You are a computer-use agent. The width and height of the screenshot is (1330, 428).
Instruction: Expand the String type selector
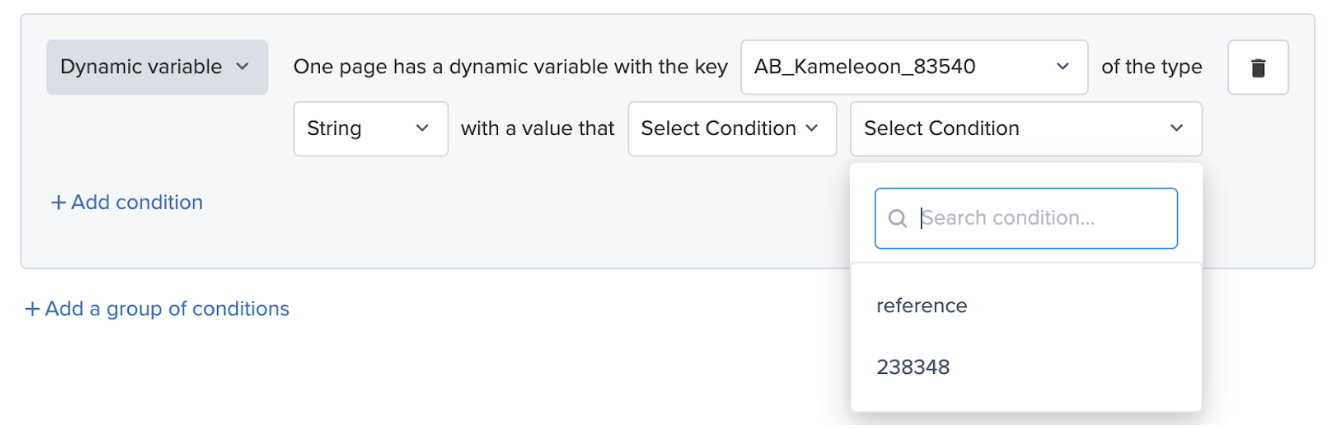point(371,128)
